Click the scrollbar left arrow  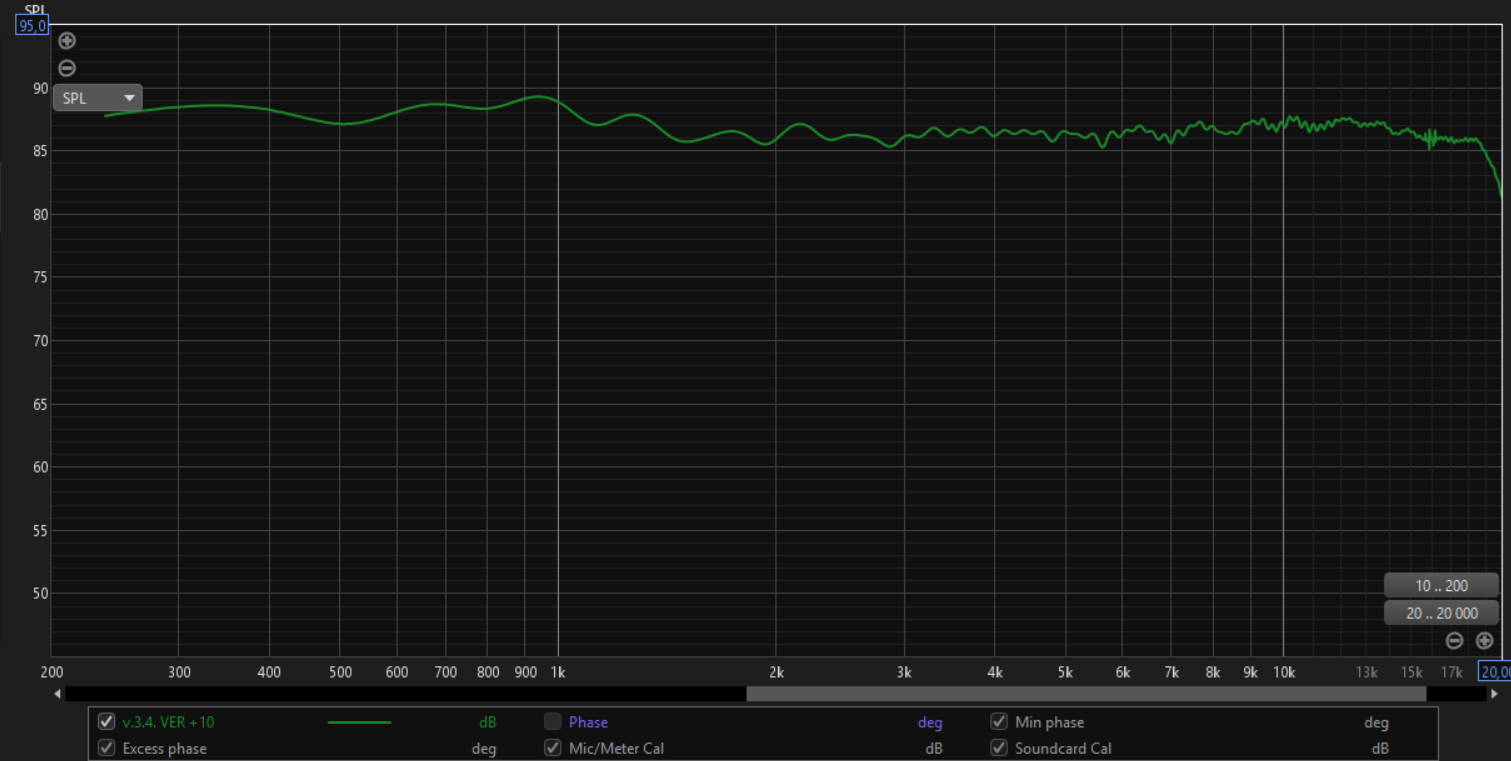coord(57,693)
